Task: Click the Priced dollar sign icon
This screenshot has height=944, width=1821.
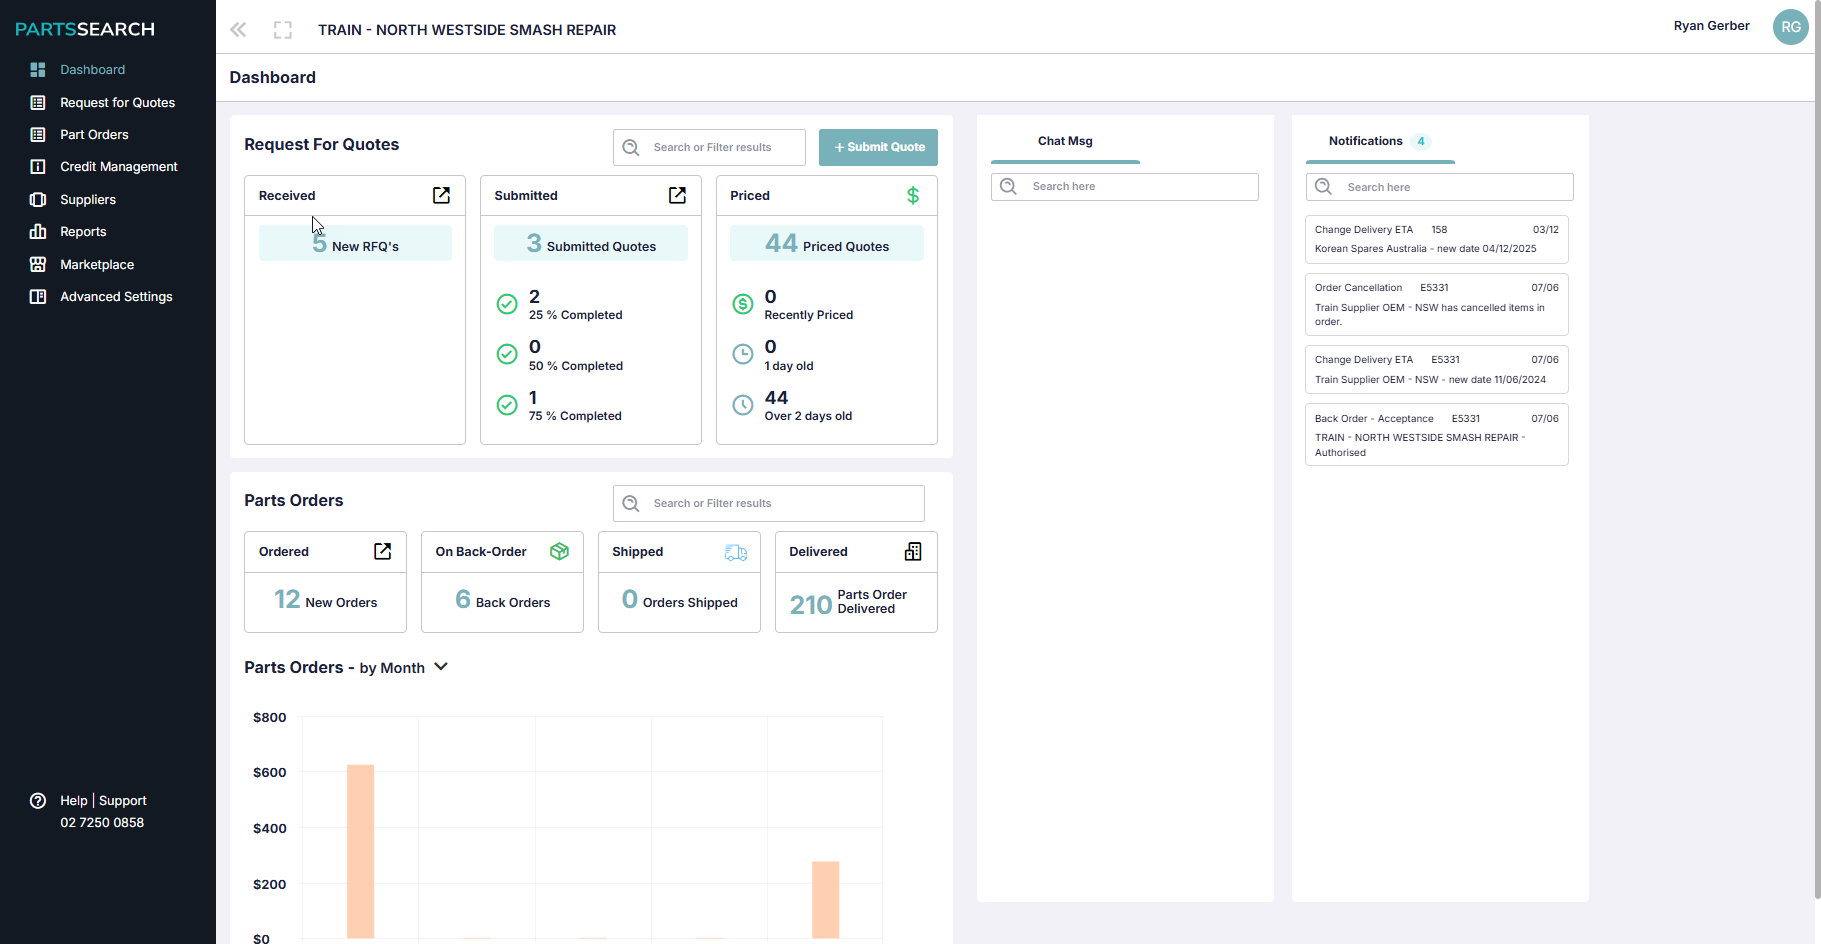Action: tap(912, 195)
